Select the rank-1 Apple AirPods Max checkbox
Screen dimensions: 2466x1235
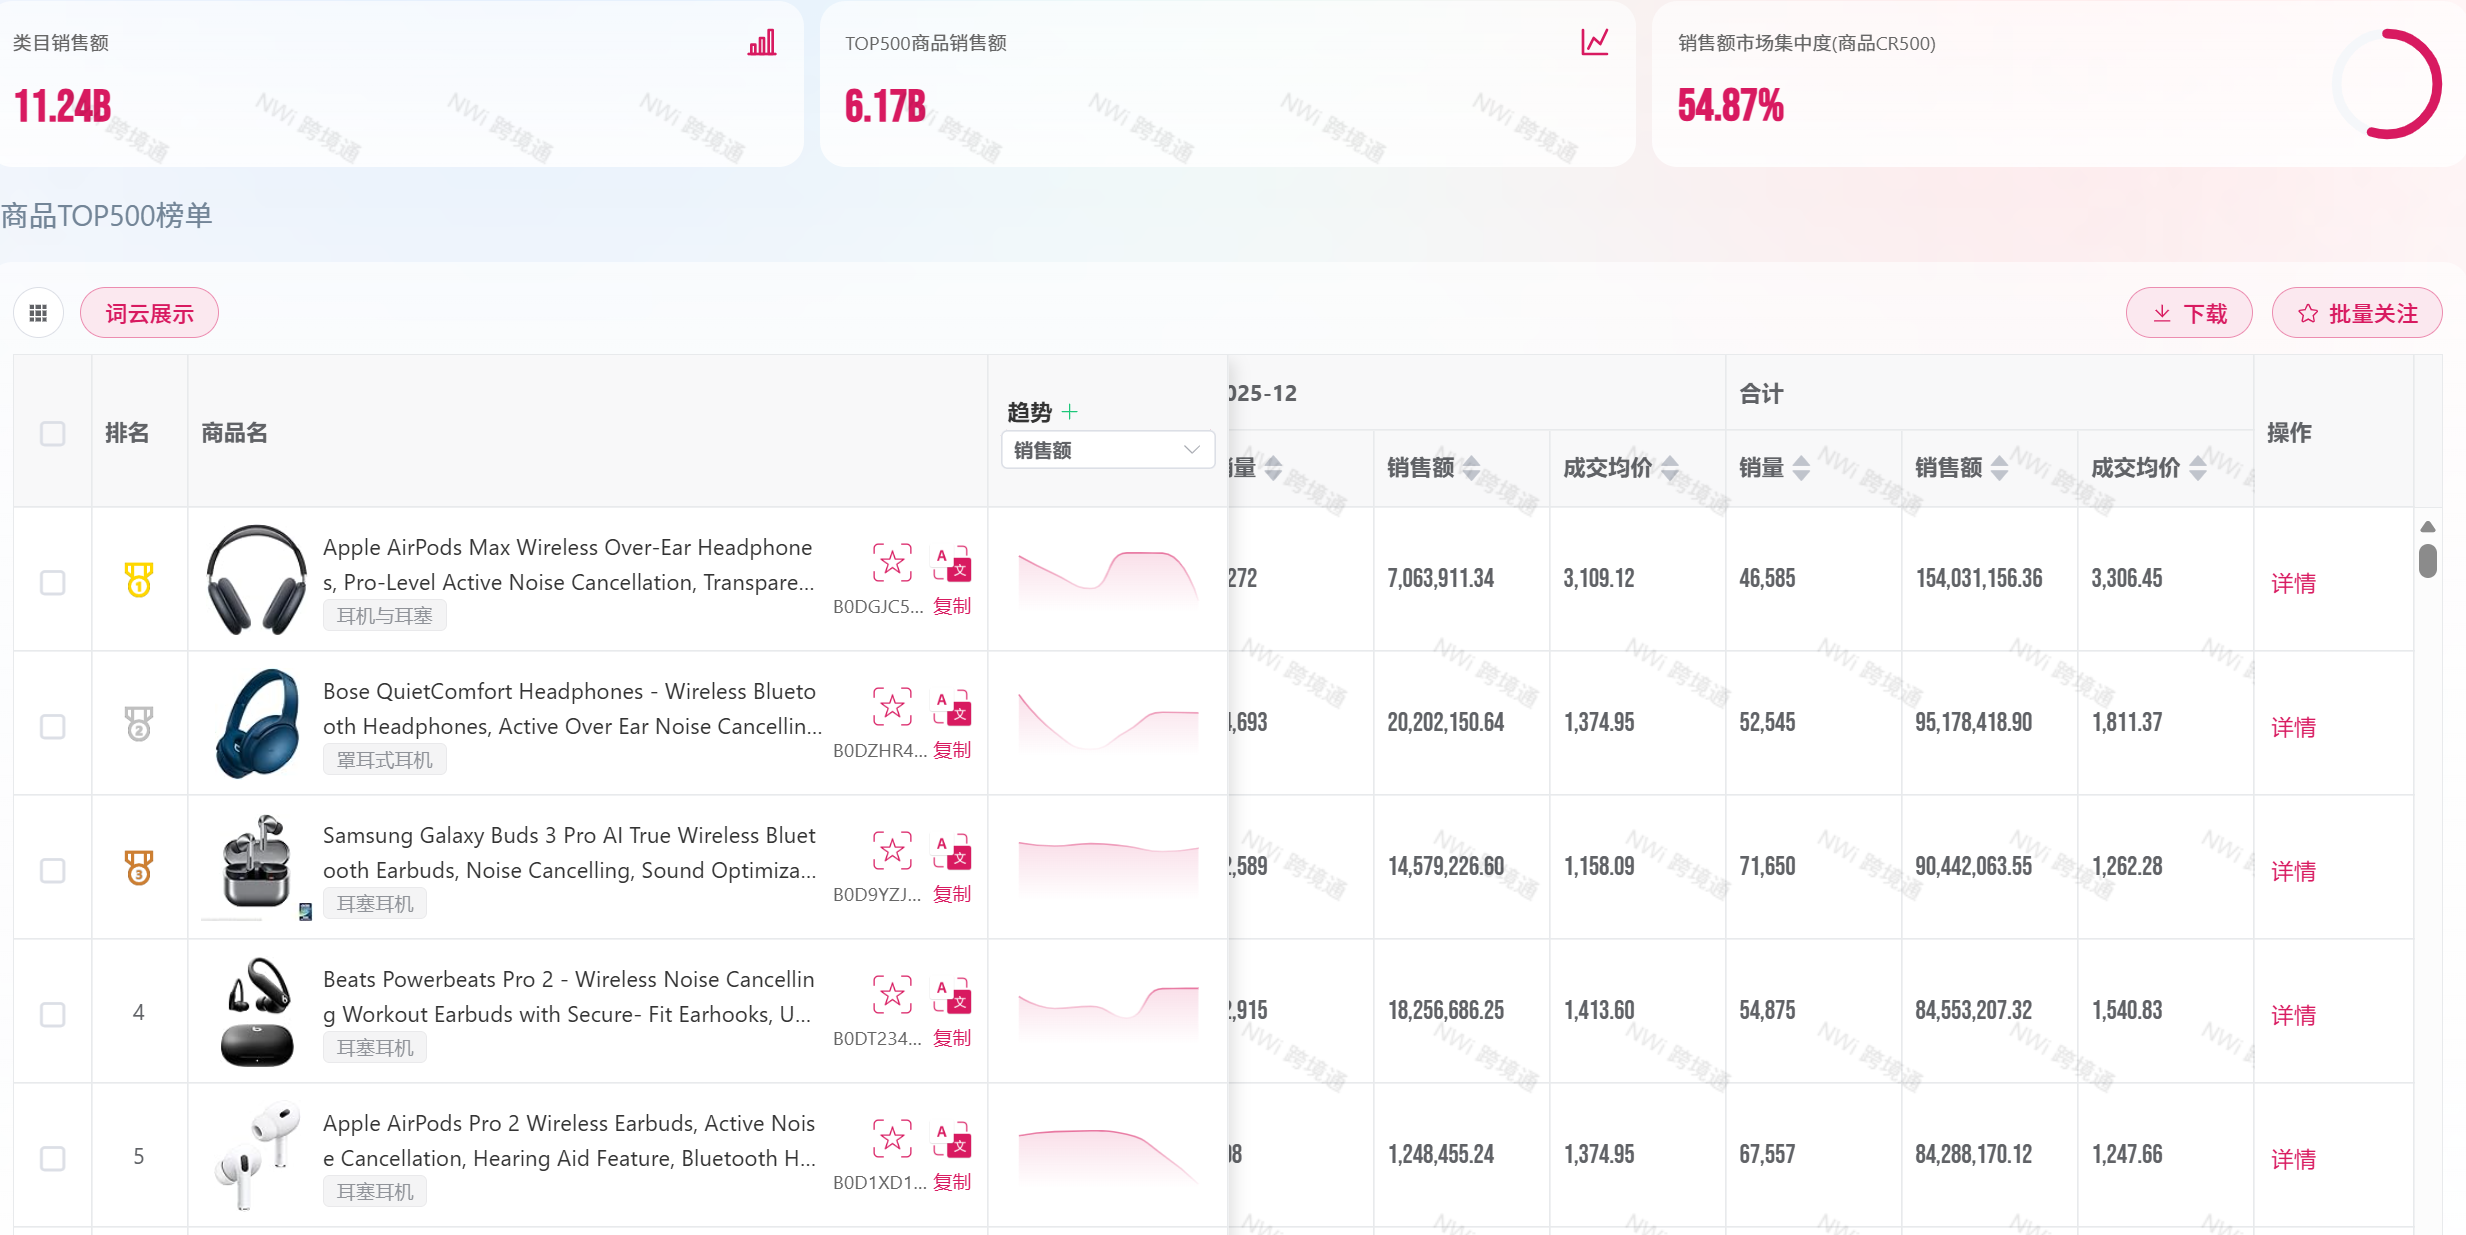[x=52, y=581]
